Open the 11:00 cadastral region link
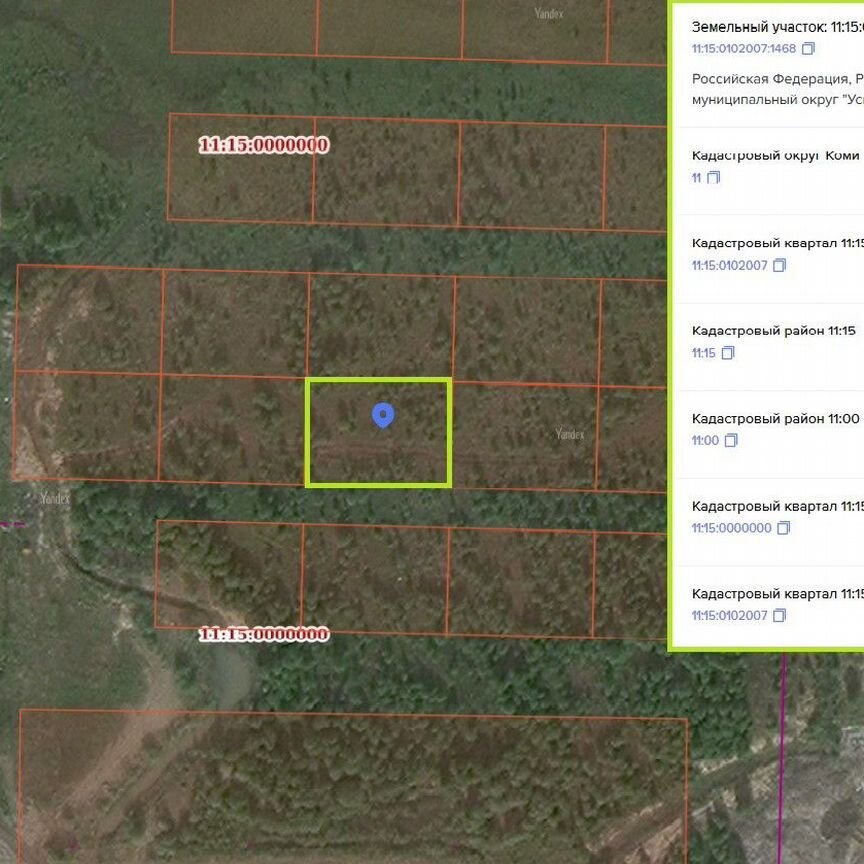 [x=705, y=441]
